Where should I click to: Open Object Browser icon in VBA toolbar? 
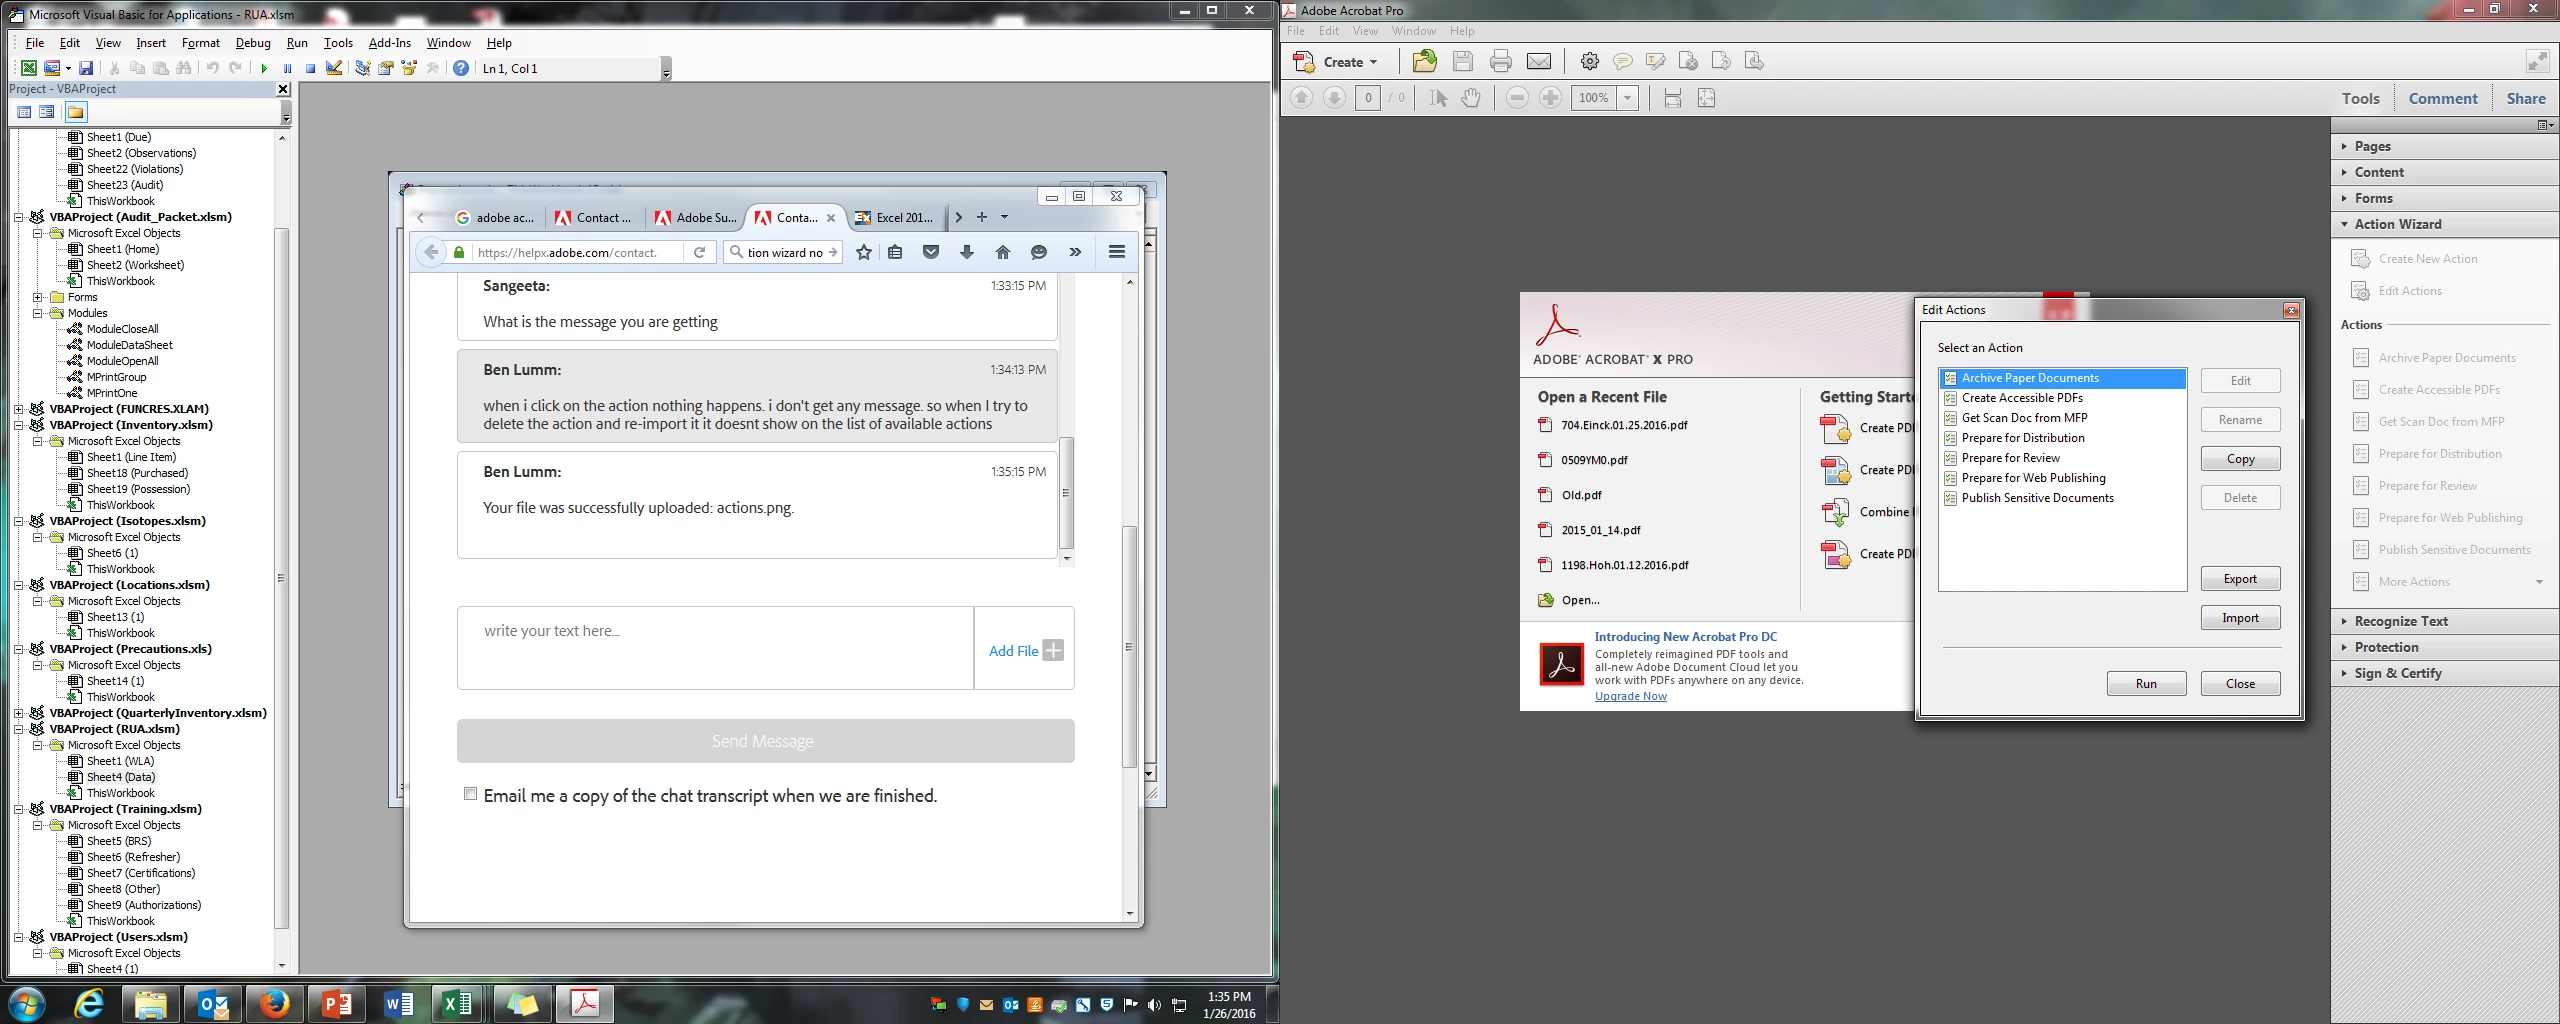click(x=409, y=68)
